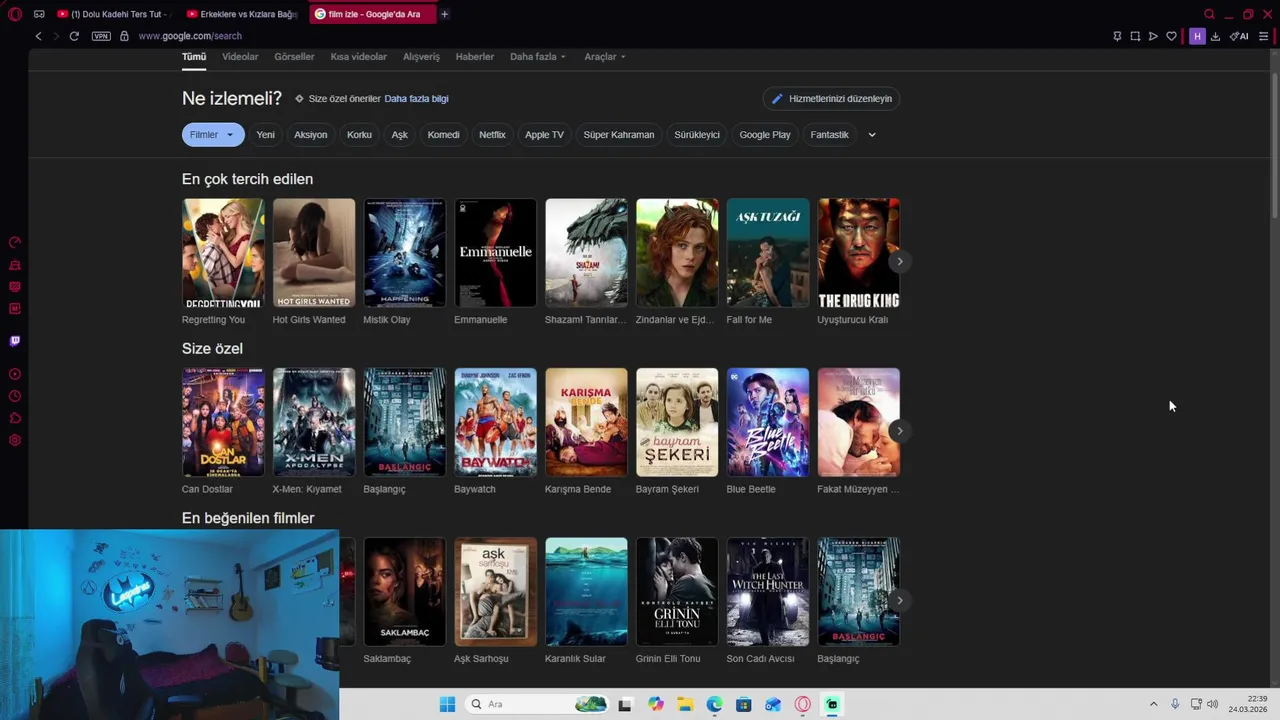Open the Filmler dropdown chip
The image size is (1280, 720).
[x=213, y=135]
